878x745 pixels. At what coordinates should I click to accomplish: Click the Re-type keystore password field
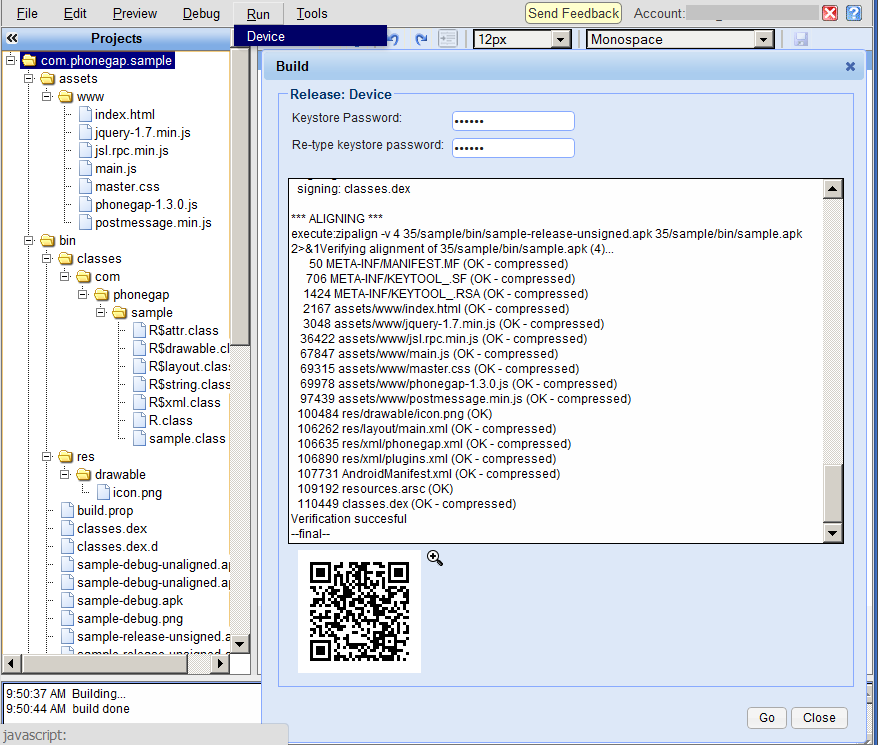(x=513, y=148)
